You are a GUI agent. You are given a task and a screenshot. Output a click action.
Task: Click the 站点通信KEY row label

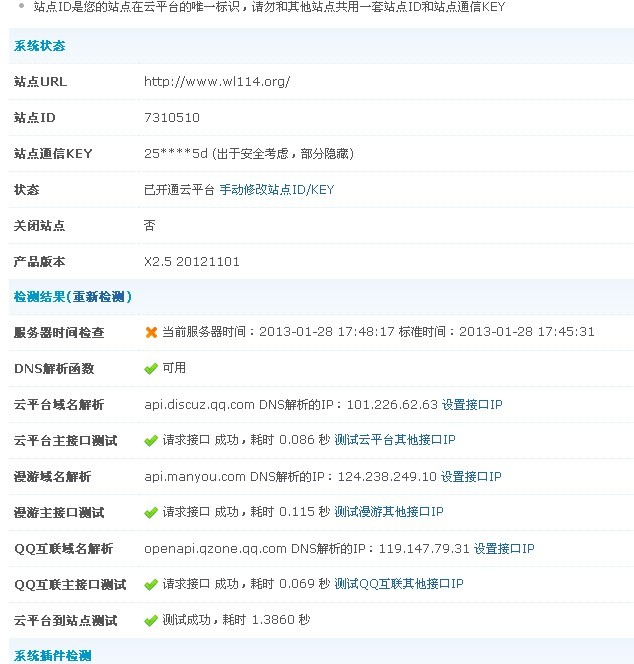(x=53, y=154)
